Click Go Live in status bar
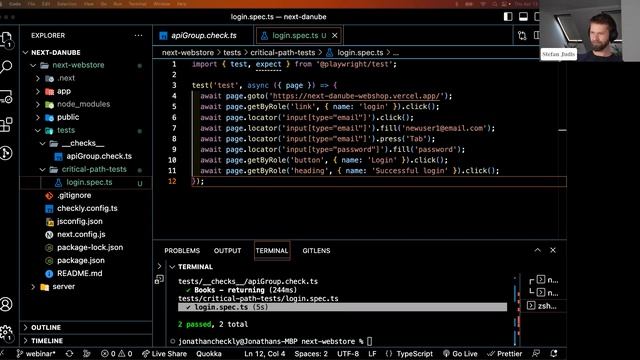The height and width of the screenshot is (360, 640). [460, 354]
